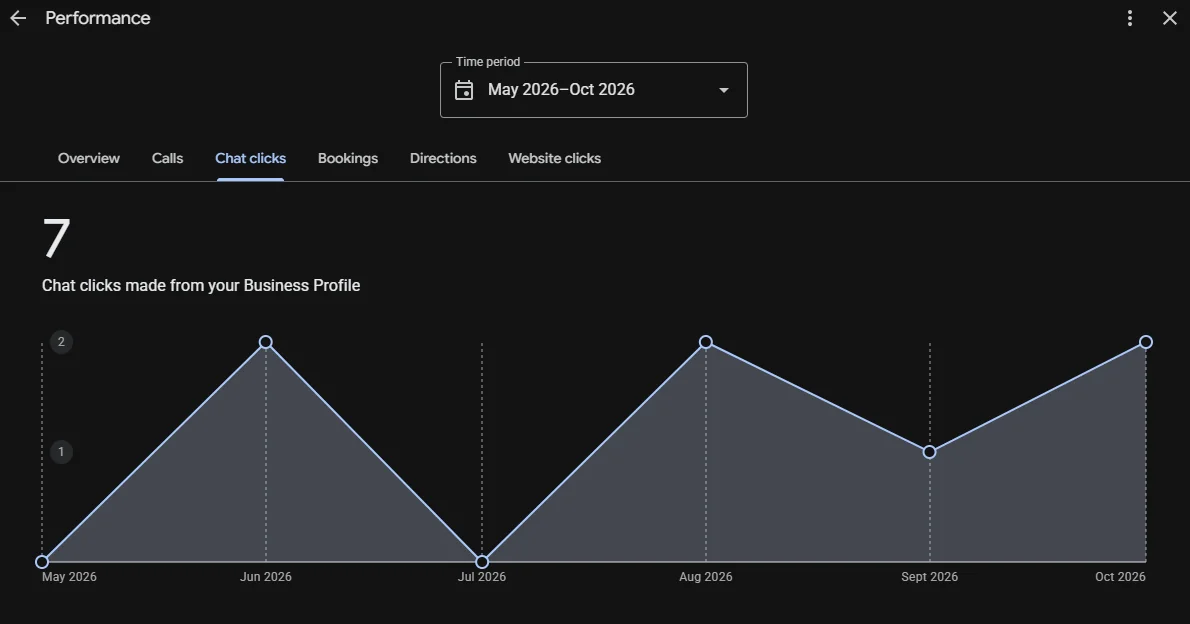The height and width of the screenshot is (624, 1190).
Task: Click the 'Oct 2026' axis label
Action: coord(1120,577)
